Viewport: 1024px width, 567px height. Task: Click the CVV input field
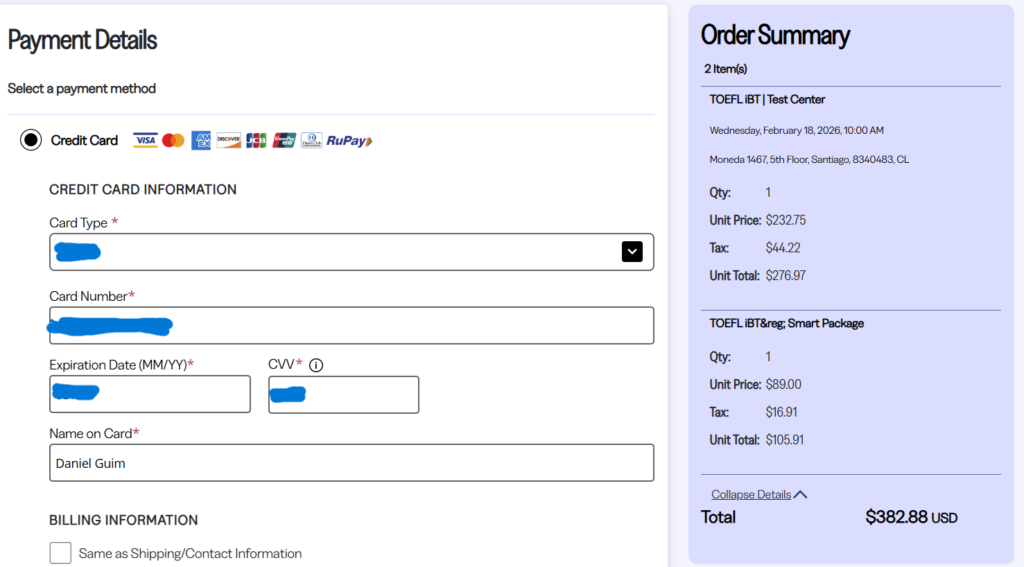tap(344, 395)
